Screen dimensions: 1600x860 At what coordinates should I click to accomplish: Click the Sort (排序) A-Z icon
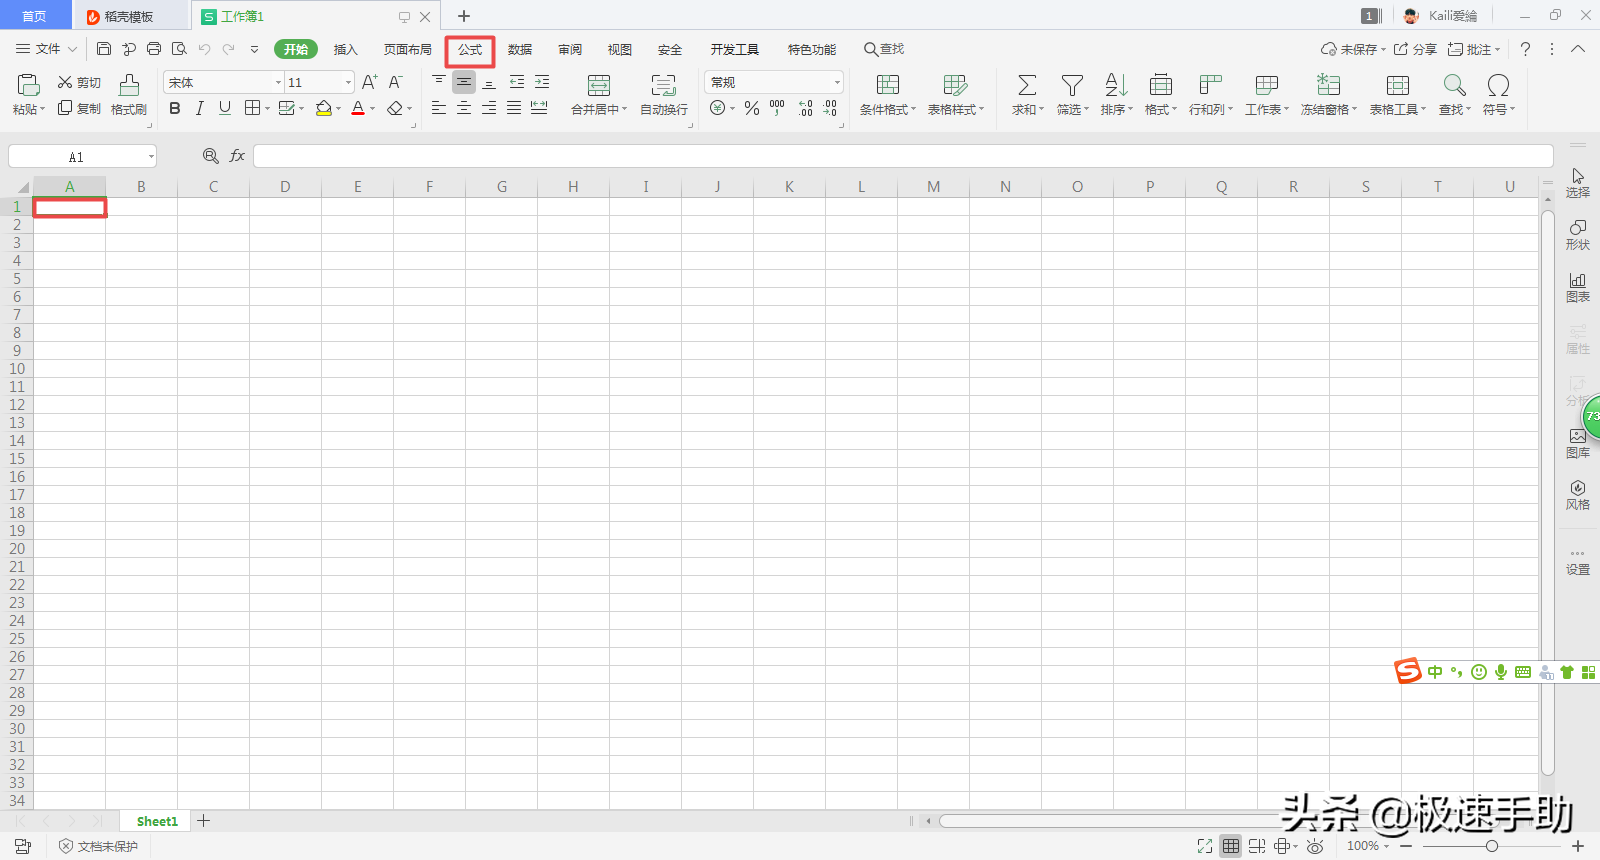pyautogui.click(x=1116, y=85)
